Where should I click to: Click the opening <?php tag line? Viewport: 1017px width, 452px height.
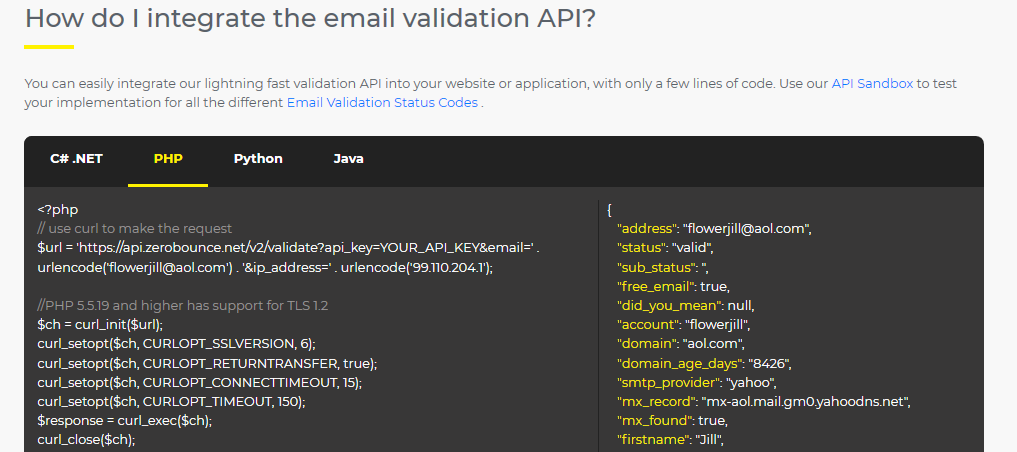(x=58, y=210)
